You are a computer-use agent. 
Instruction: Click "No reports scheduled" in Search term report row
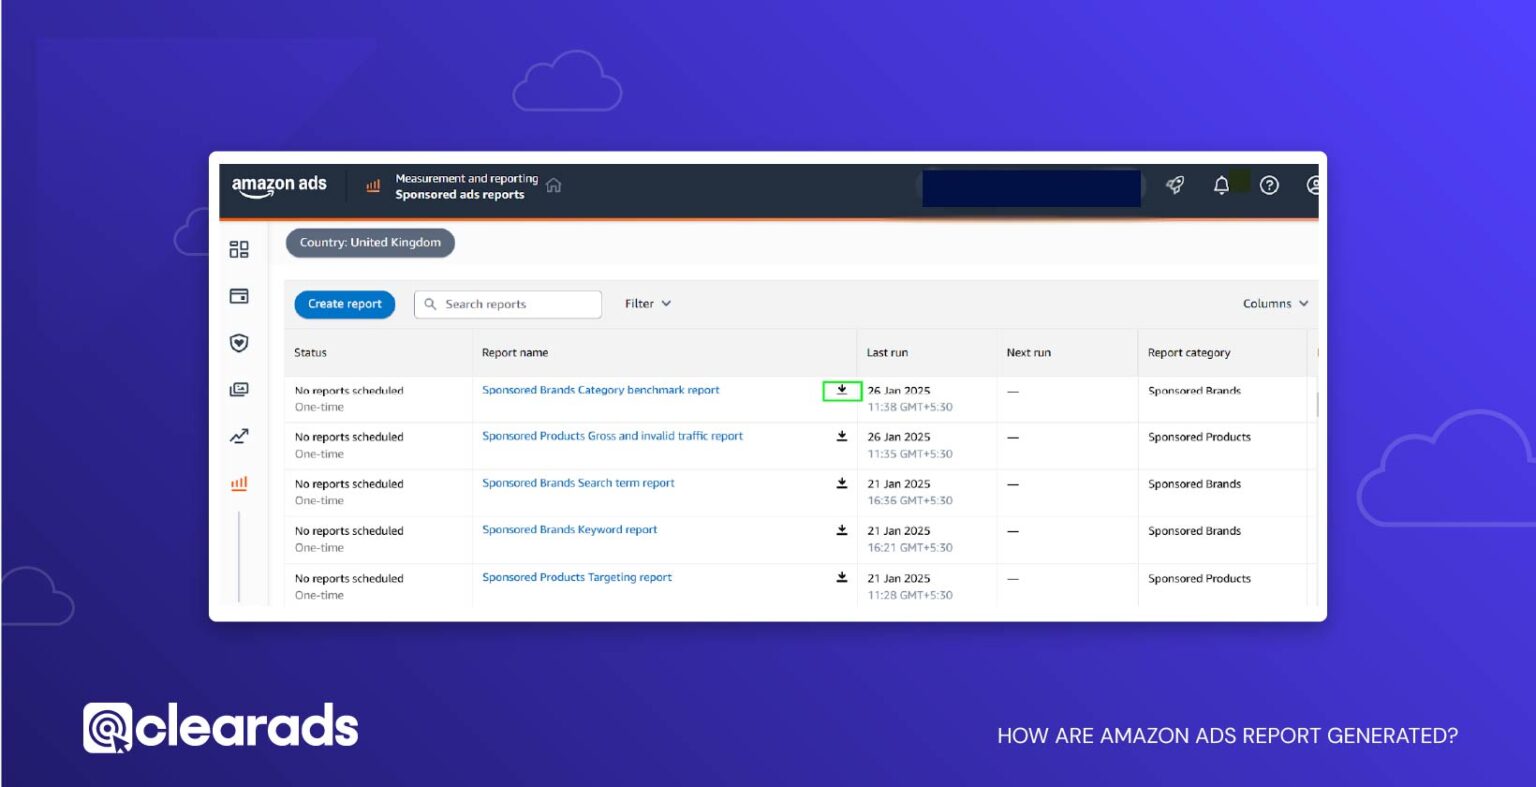click(x=349, y=484)
